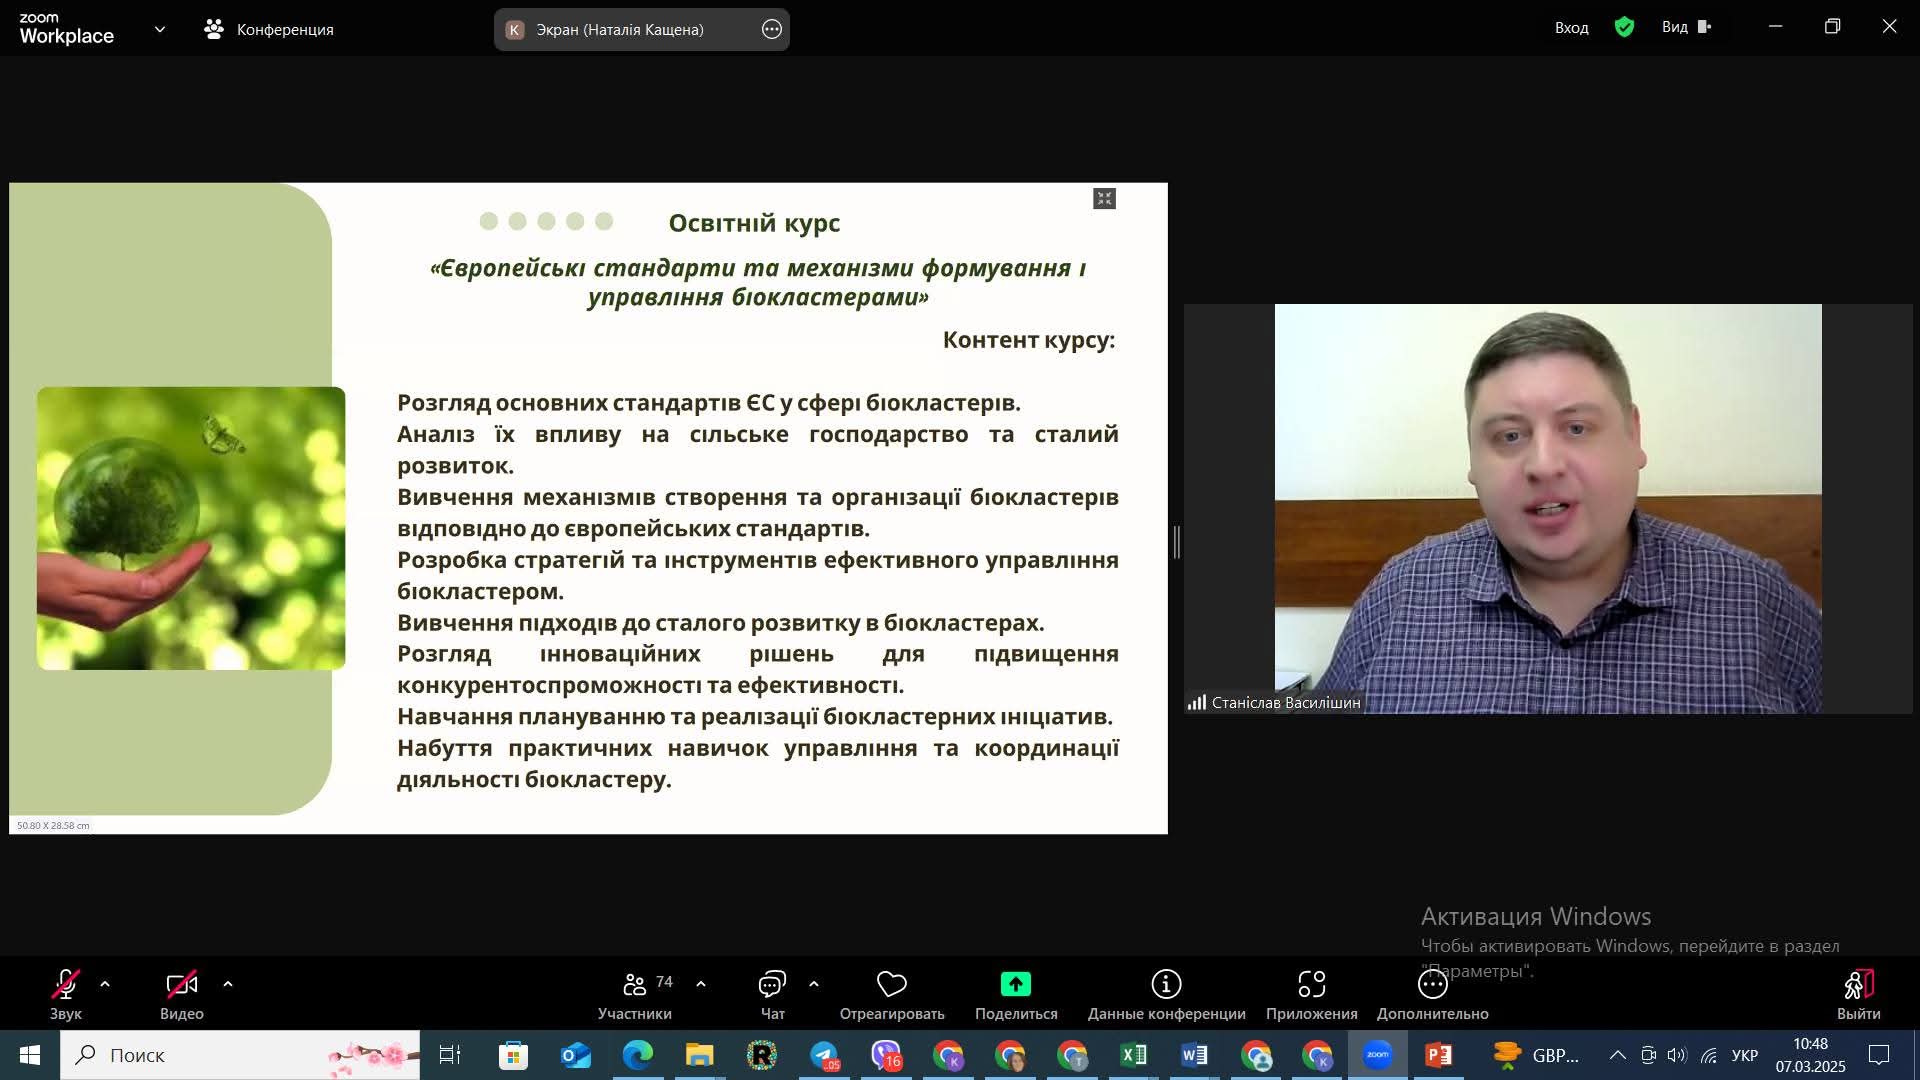Screen dimensions: 1920x1080
Task: Open the Участники participants panel
Action: click(635, 986)
